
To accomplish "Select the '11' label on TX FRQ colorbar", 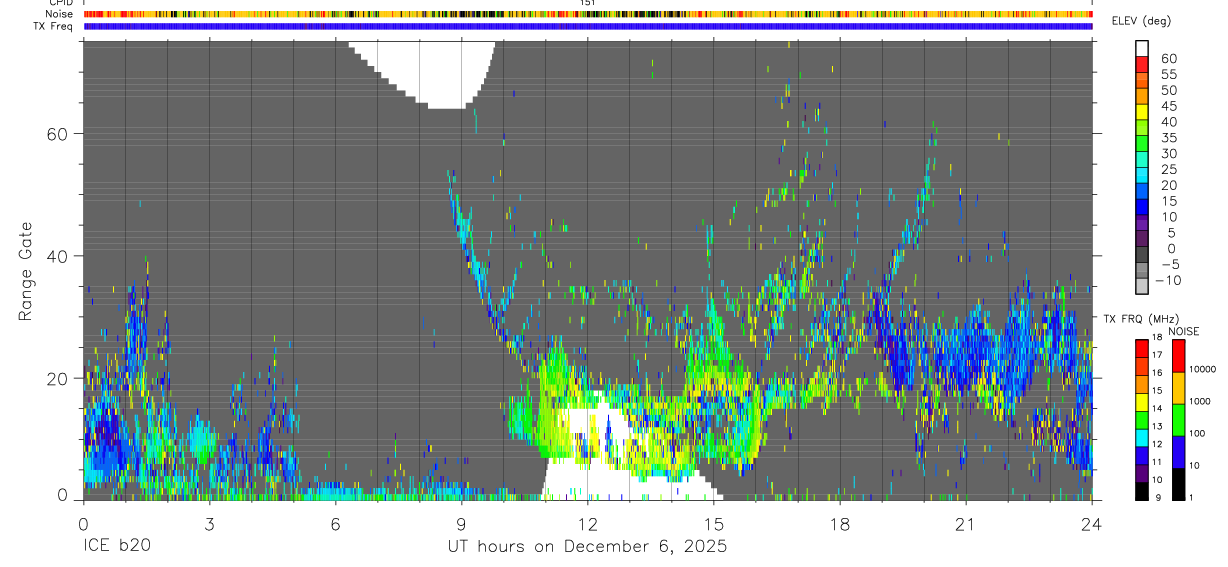I will (1156, 463).
